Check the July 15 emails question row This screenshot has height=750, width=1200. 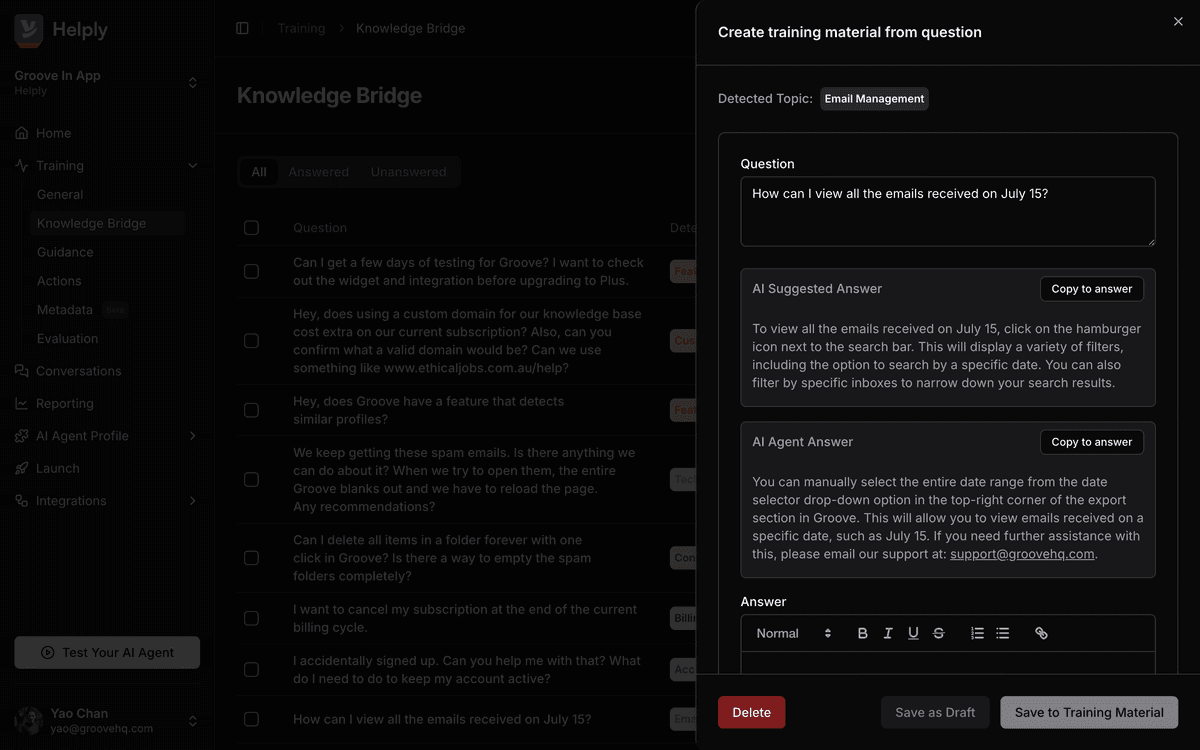coord(251,719)
